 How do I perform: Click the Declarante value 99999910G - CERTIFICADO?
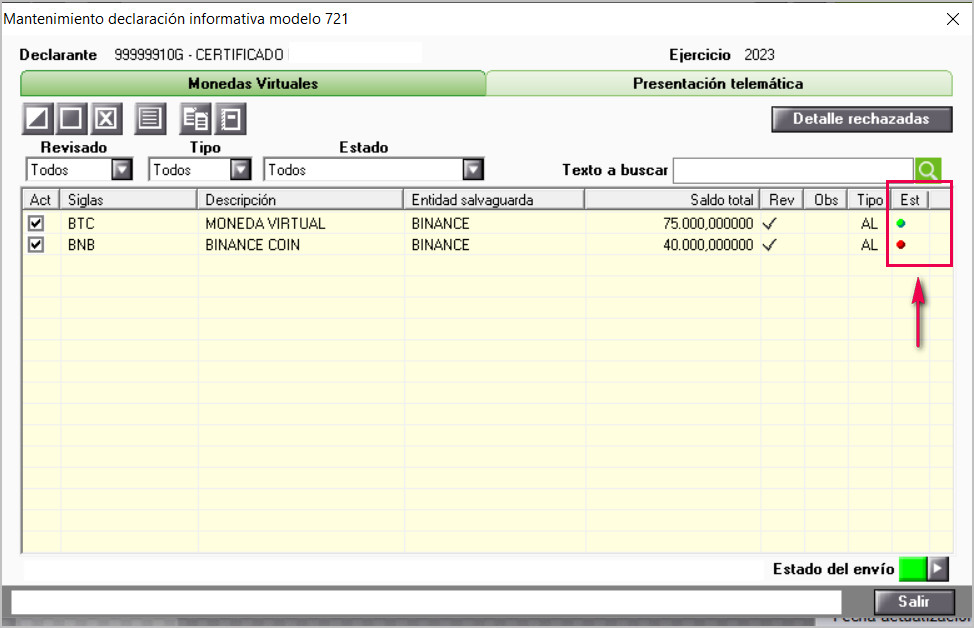[199, 55]
